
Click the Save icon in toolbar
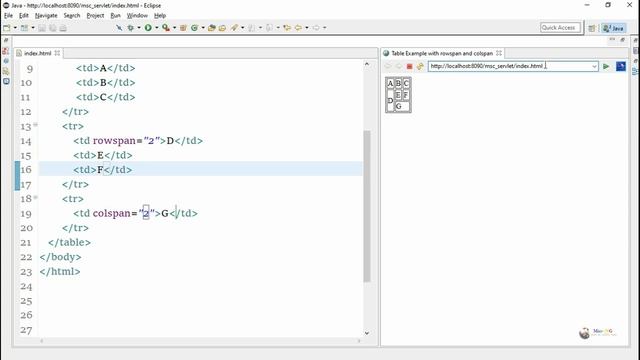[42, 28]
